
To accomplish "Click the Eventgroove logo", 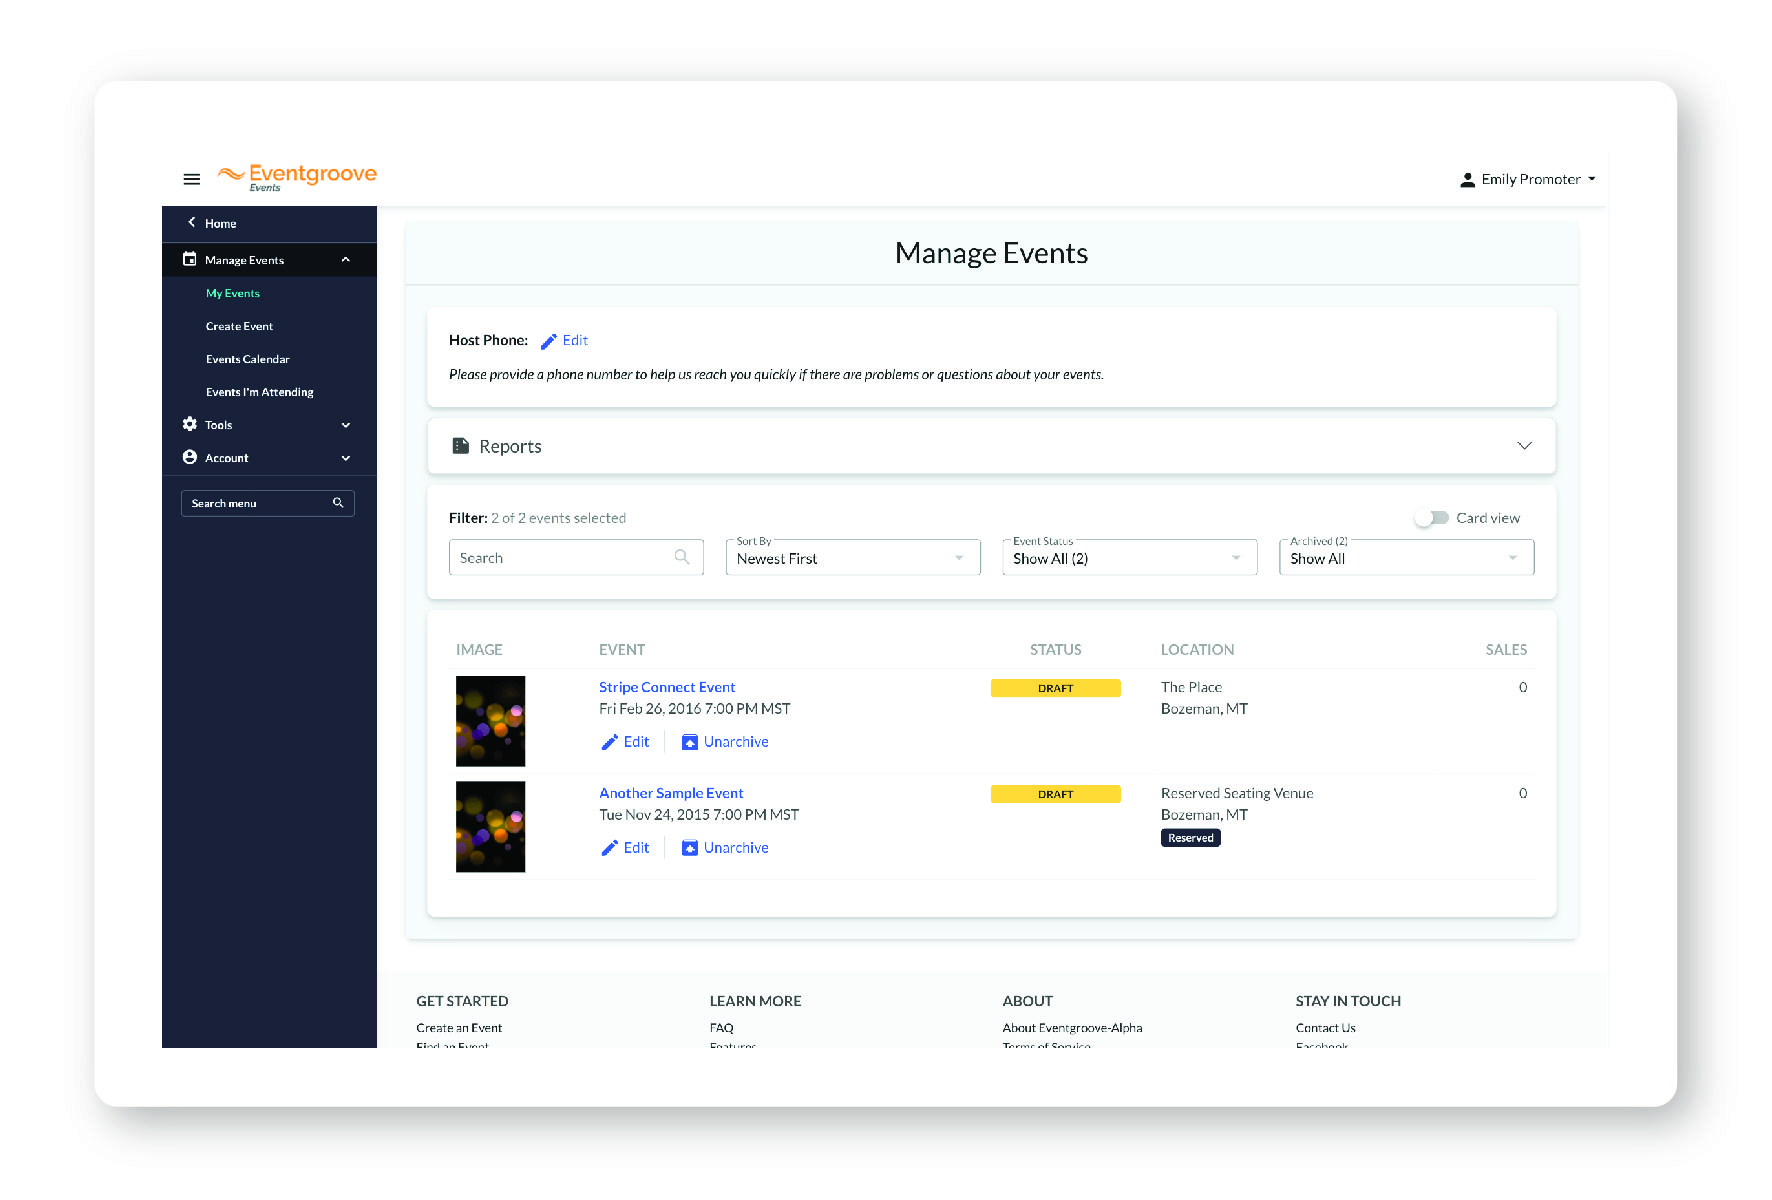I will click(297, 177).
